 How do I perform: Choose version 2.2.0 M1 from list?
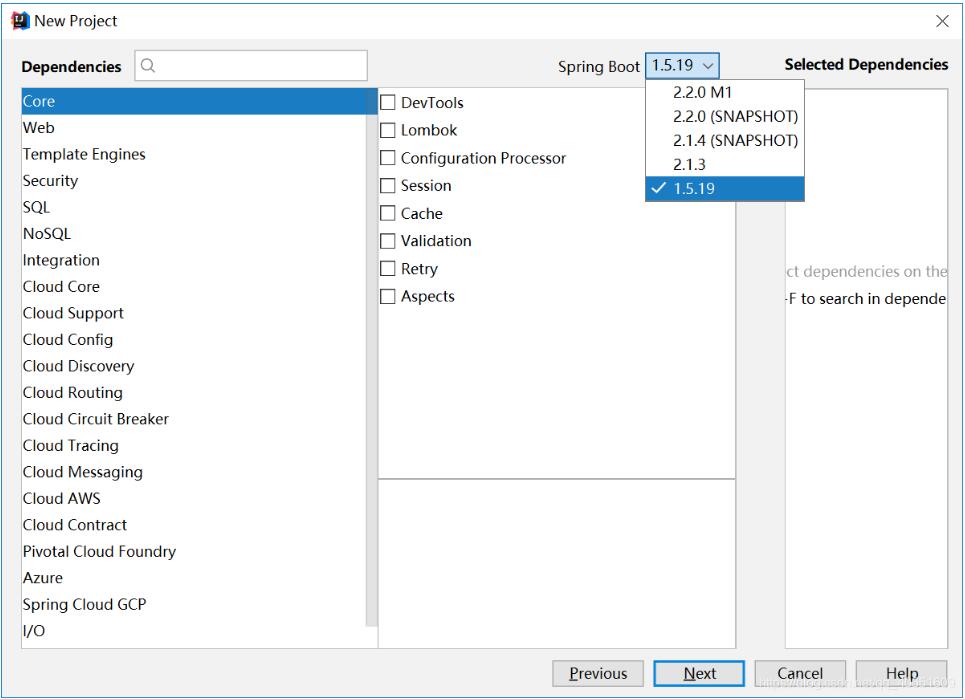(x=703, y=92)
